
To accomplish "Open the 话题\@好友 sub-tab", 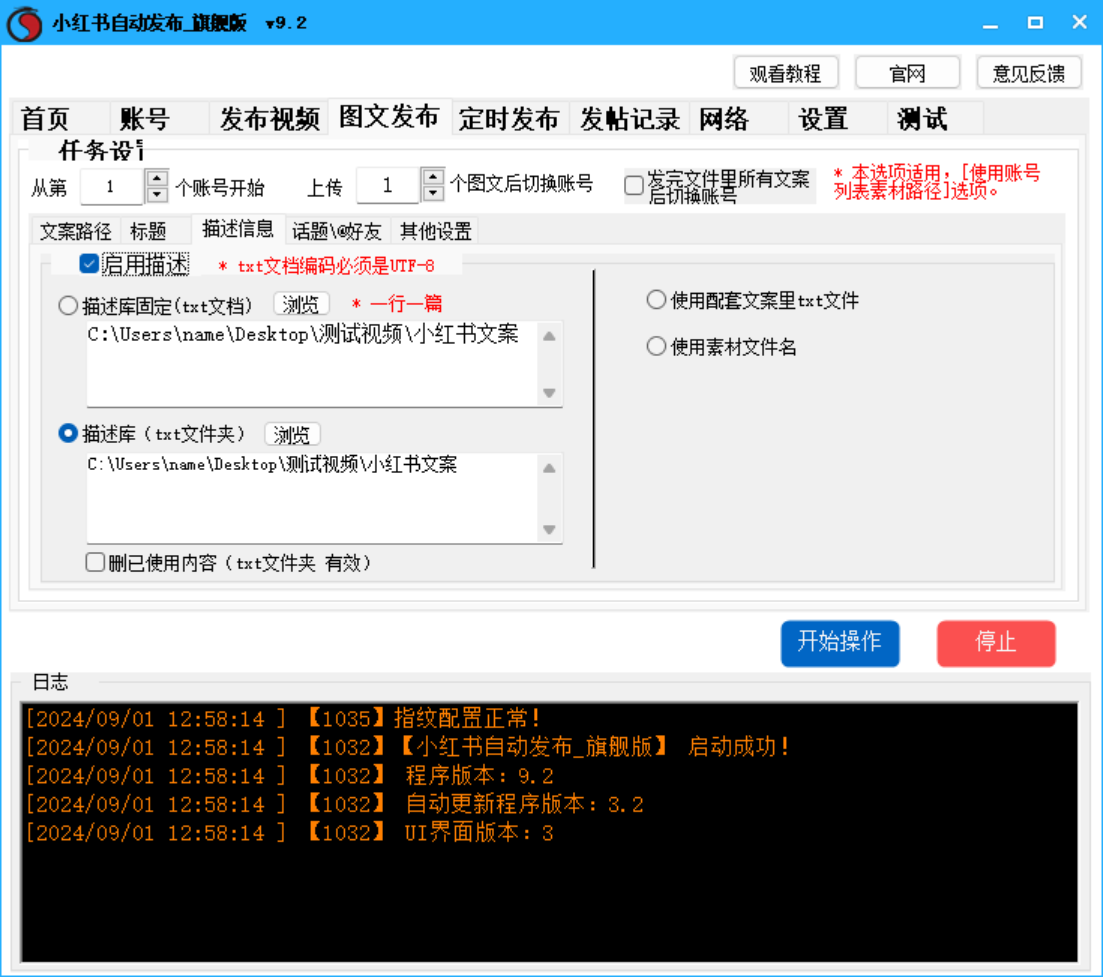I will (337, 231).
